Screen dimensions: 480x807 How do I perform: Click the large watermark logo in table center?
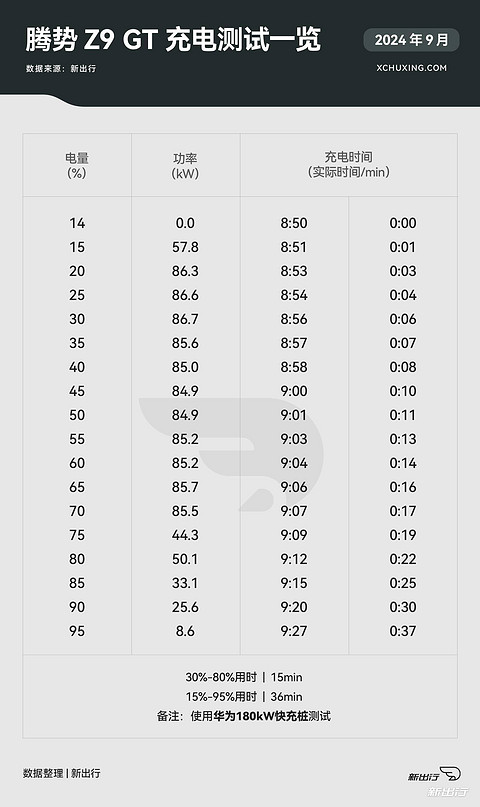point(231,454)
